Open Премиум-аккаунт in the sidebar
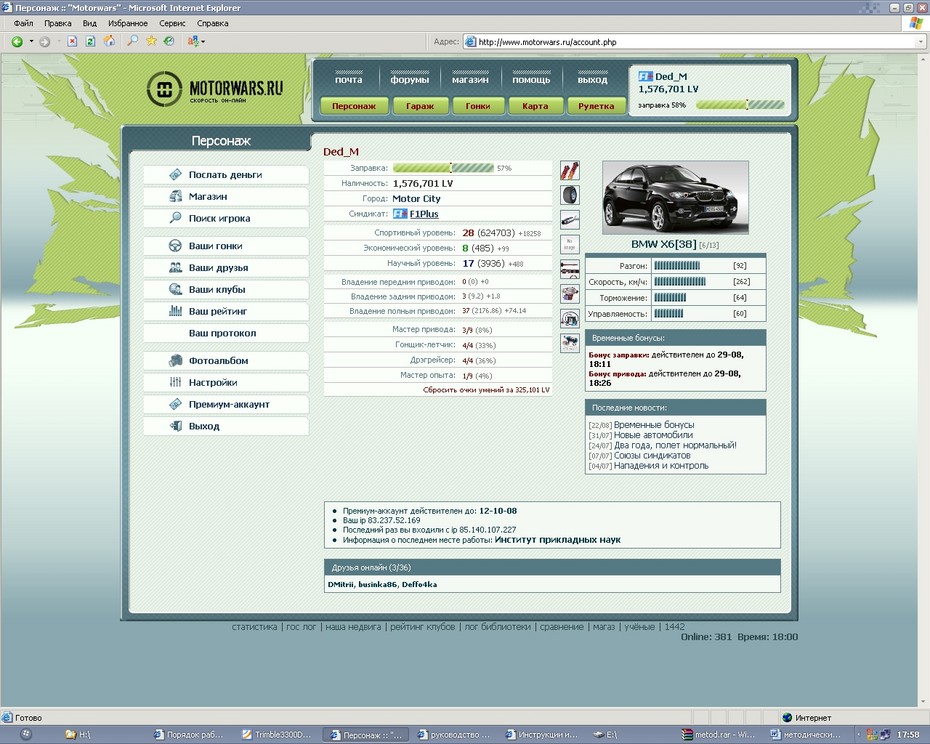The width and height of the screenshot is (930, 744). click(x=226, y=404)
